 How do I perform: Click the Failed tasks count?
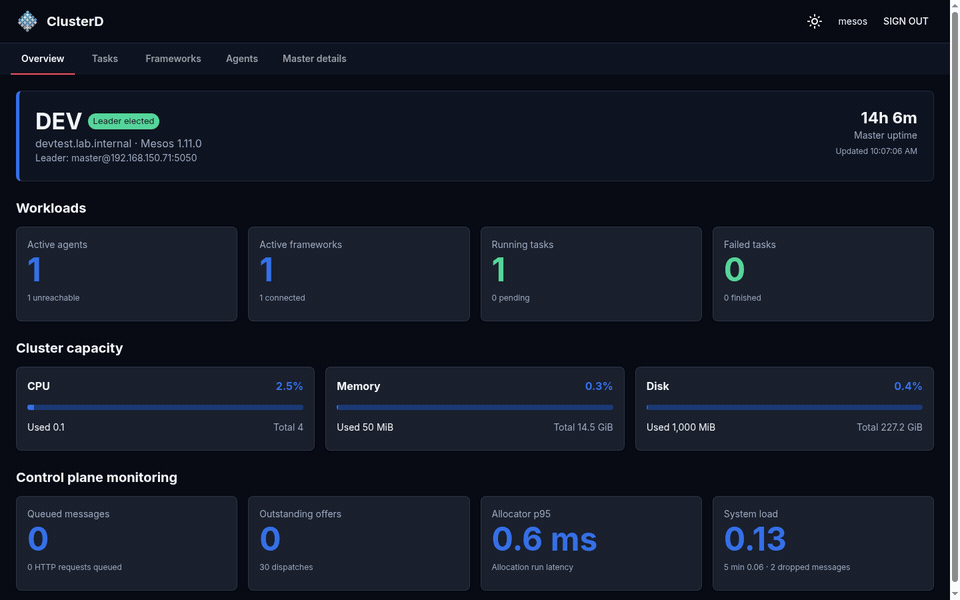734,269
